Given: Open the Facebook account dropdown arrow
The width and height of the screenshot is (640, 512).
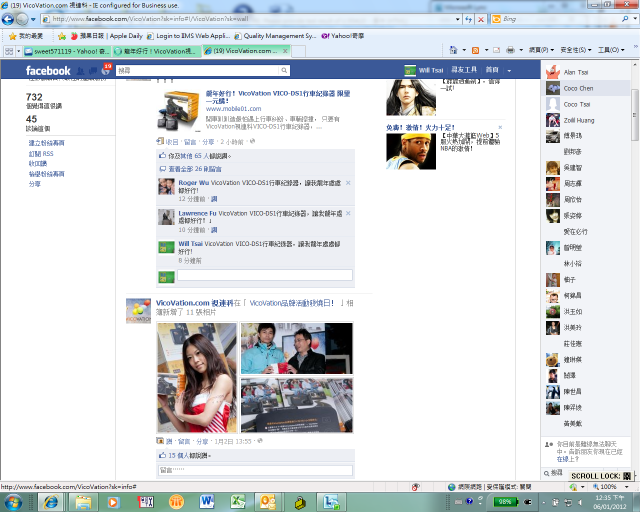Looking at the screenshot, I should 509,71.
